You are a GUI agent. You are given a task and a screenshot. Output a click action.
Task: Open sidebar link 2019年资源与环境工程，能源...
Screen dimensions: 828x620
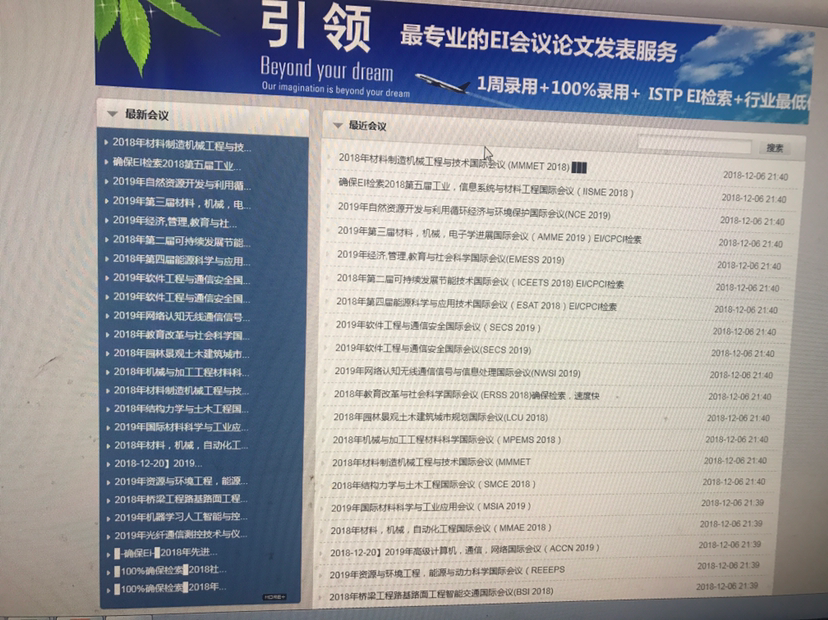click(x=181, y=482)
